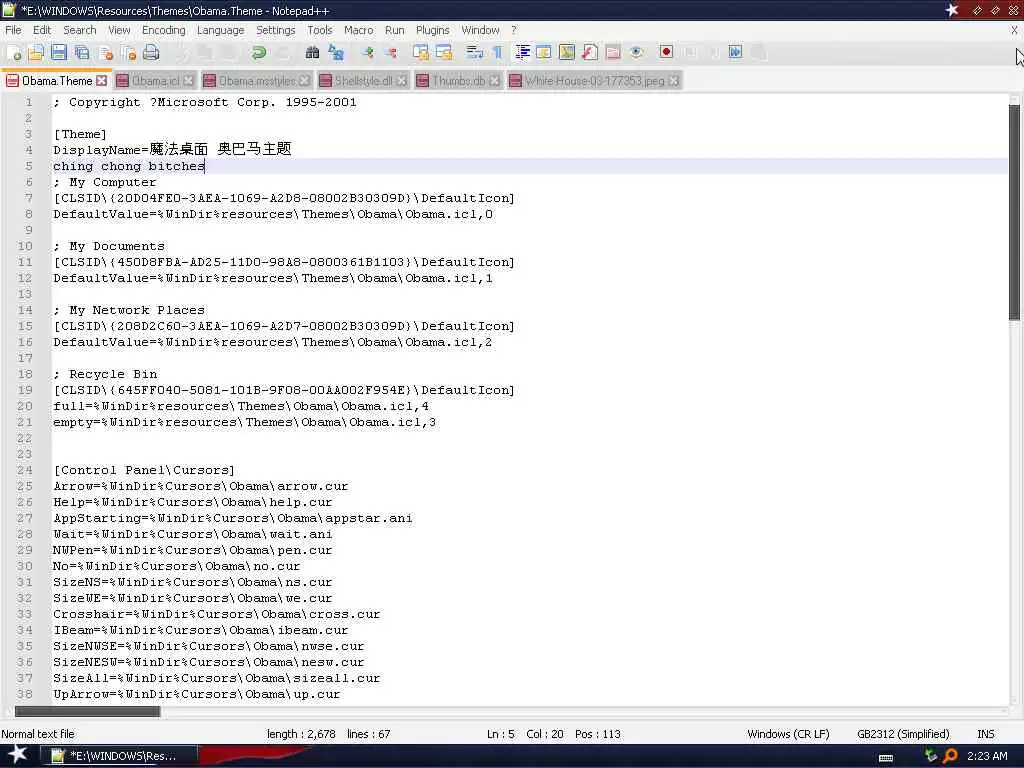Create a new document with the New icon

tap(14, 53)
